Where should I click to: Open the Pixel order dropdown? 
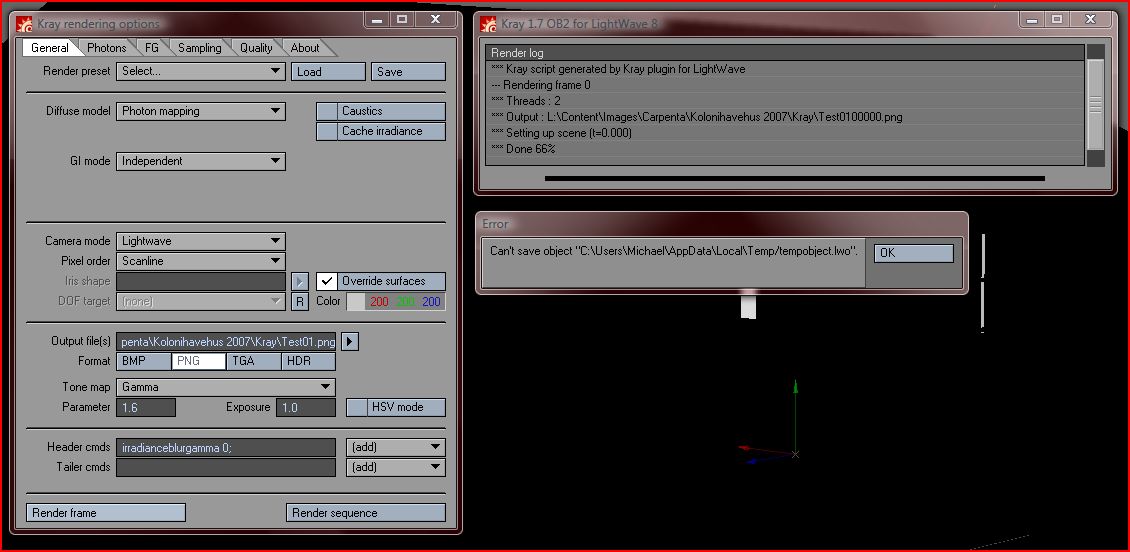(201, 261)
